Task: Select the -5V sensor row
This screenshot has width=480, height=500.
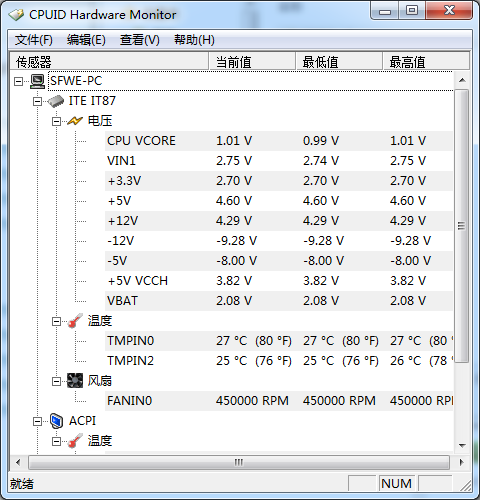Action: (279, 261)
